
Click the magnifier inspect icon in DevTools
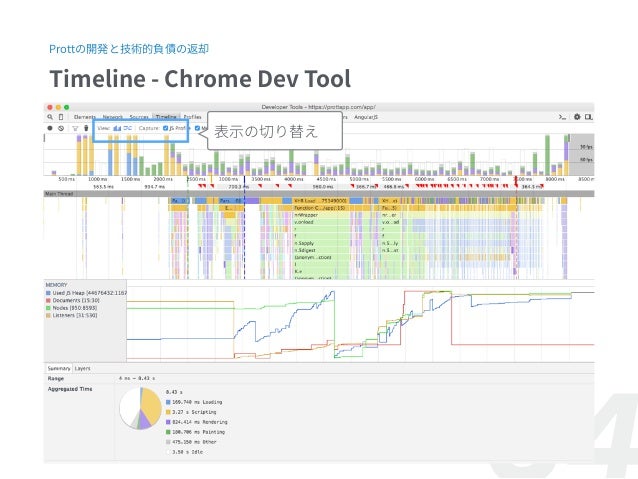point(50,117)
